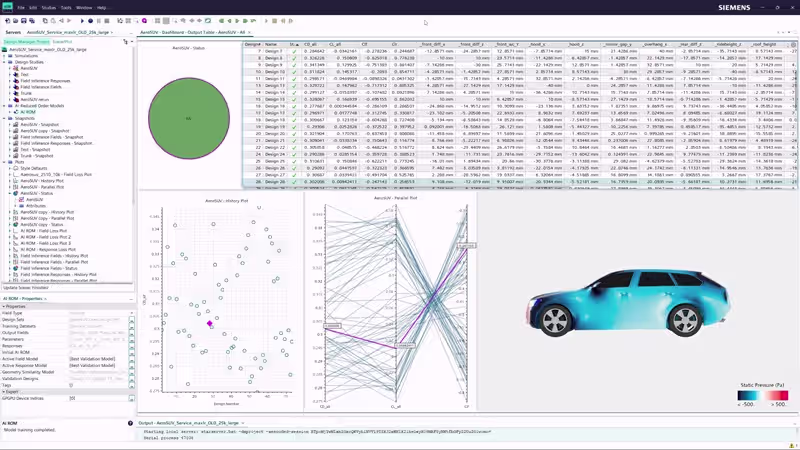Open the File menu
800x450 pixels.
point(21,8)
